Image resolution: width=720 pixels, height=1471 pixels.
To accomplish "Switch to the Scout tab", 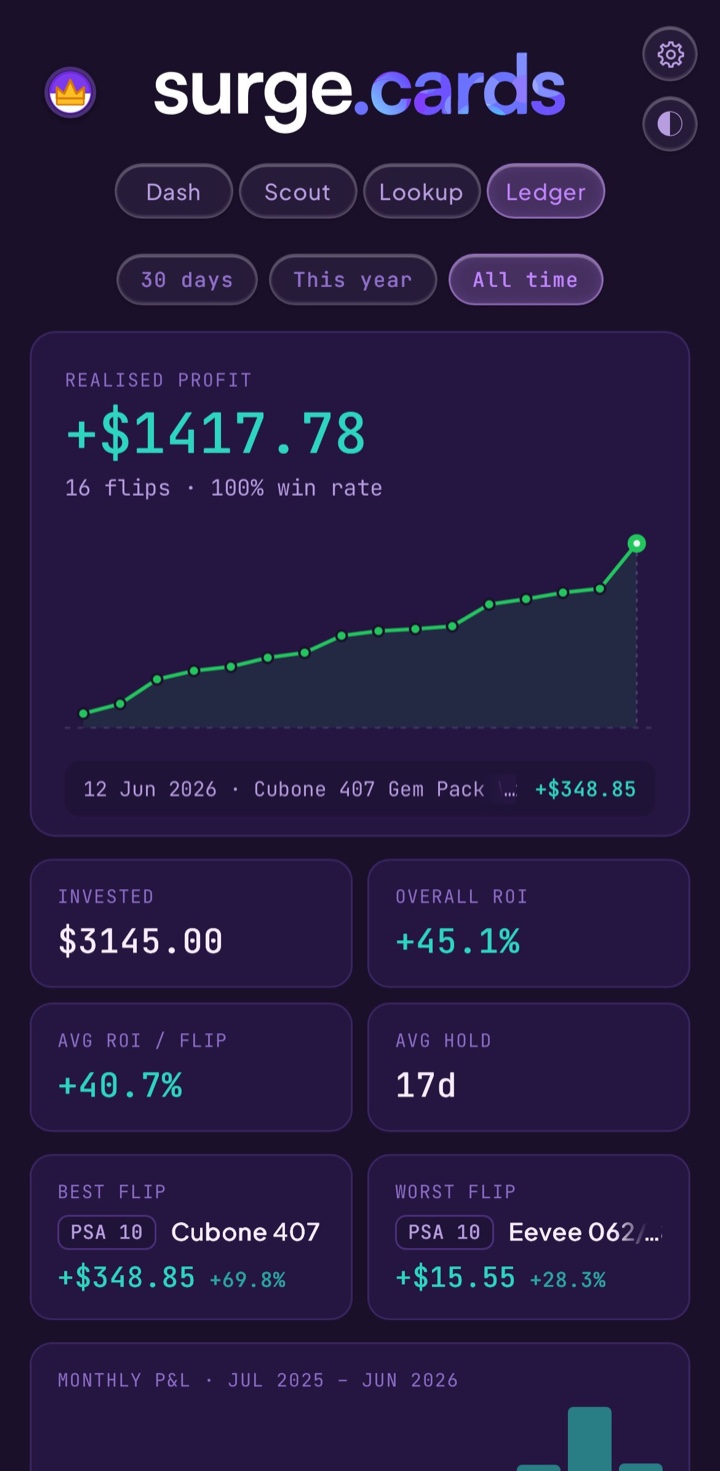I will [x=298, y=191].
